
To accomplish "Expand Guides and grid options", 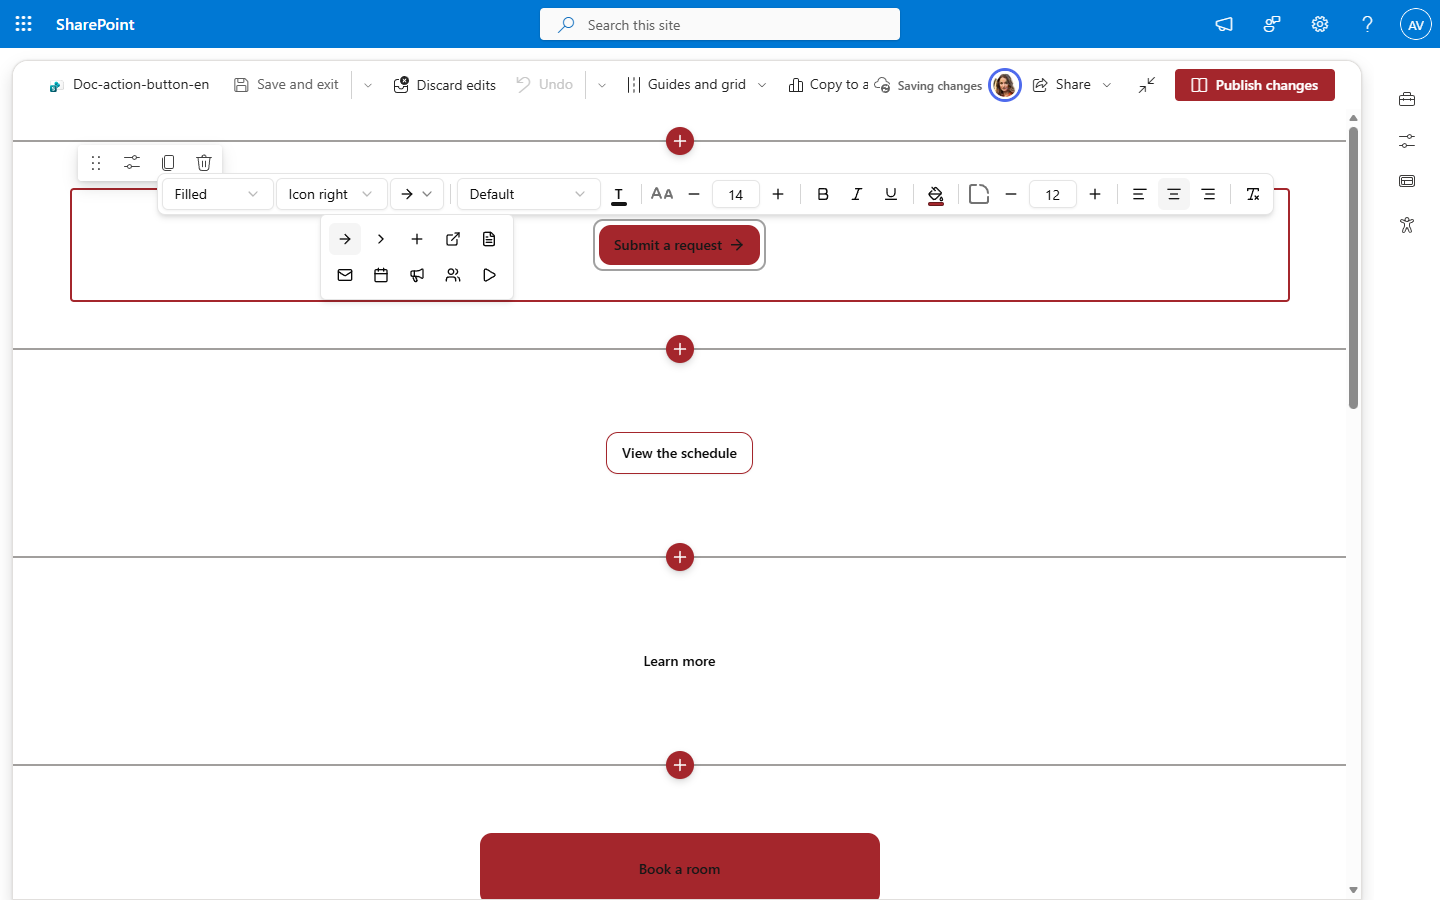I will tap(762, 85).
